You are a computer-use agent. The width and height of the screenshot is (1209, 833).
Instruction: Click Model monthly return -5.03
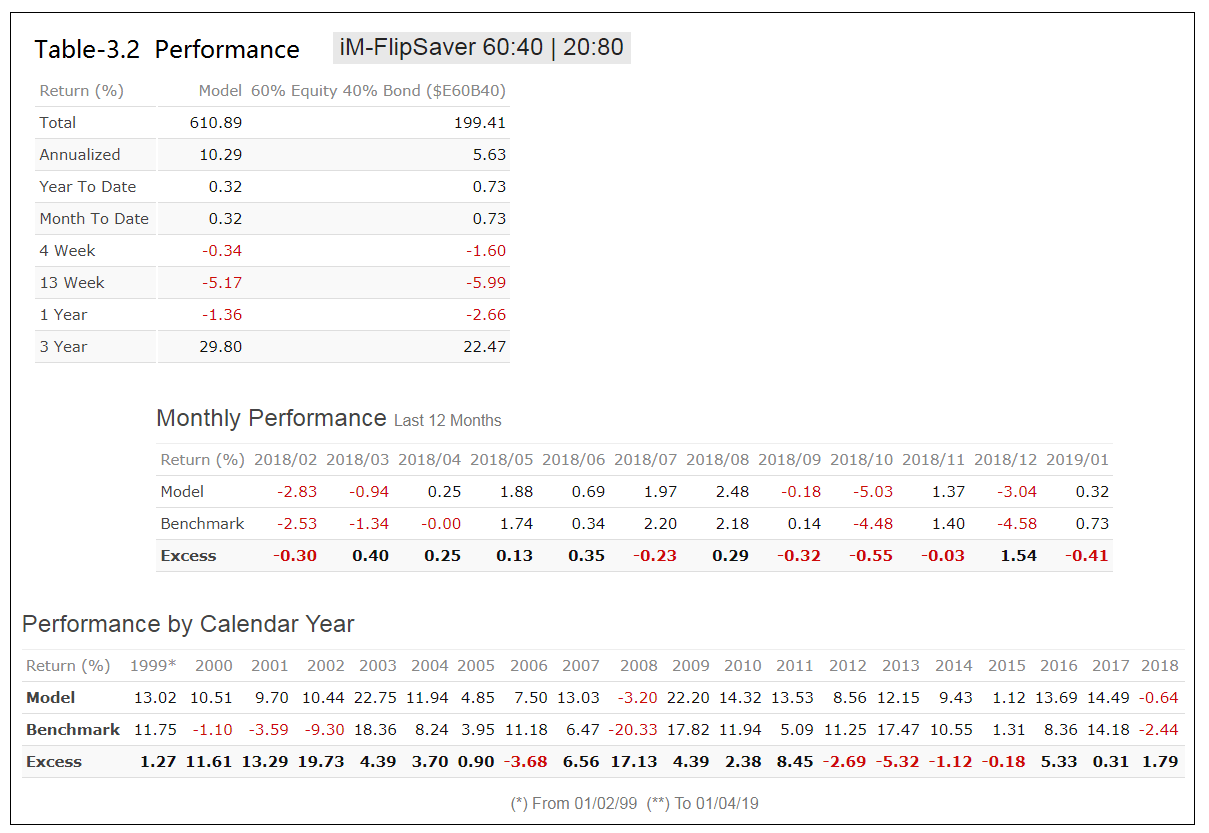point(871,492)
